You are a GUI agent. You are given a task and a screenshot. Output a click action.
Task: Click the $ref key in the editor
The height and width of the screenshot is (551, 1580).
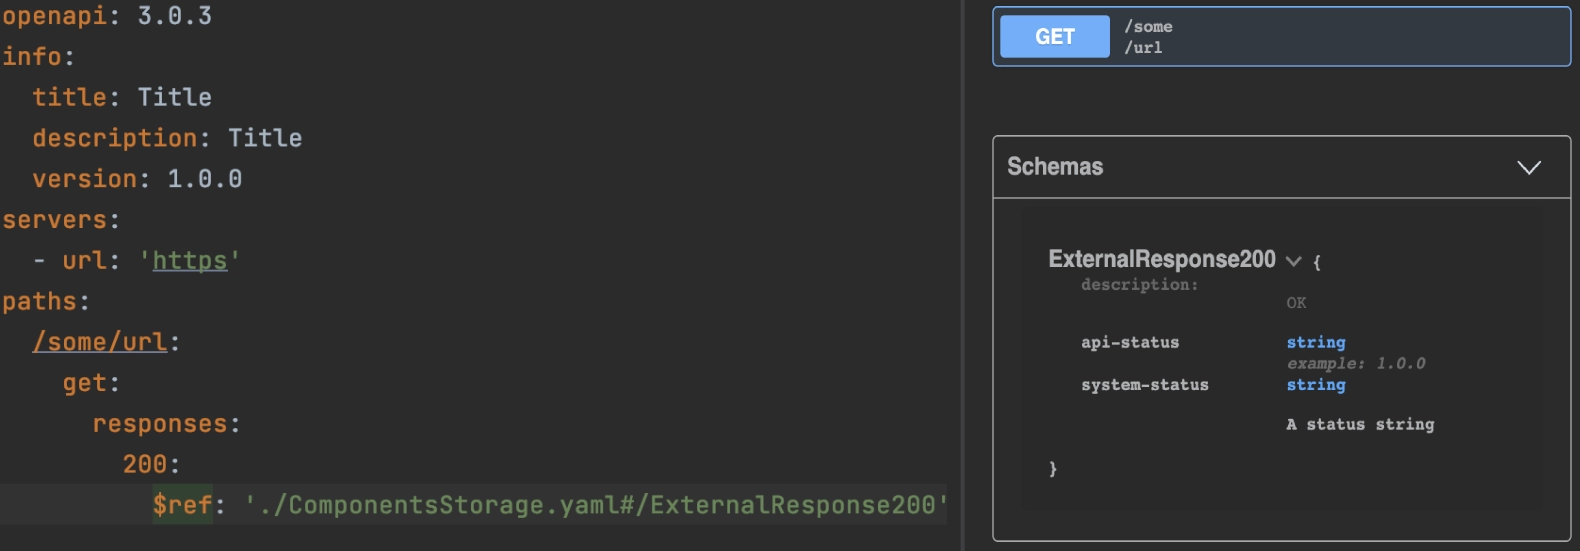coord(182,505)
